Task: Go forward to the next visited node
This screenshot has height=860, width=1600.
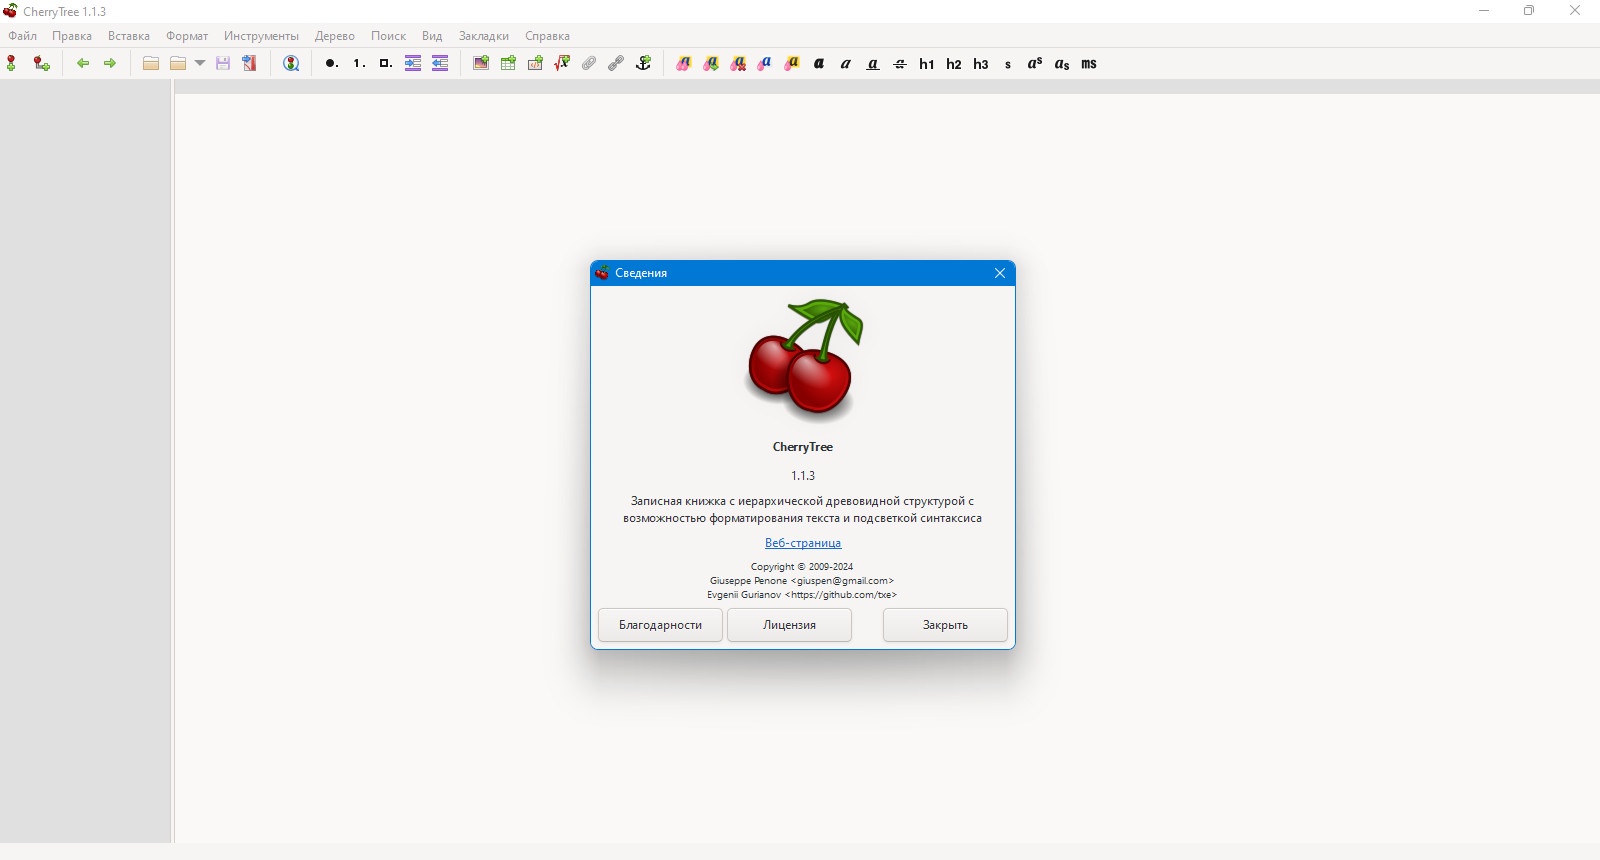Action: click(x=110, y=63)
